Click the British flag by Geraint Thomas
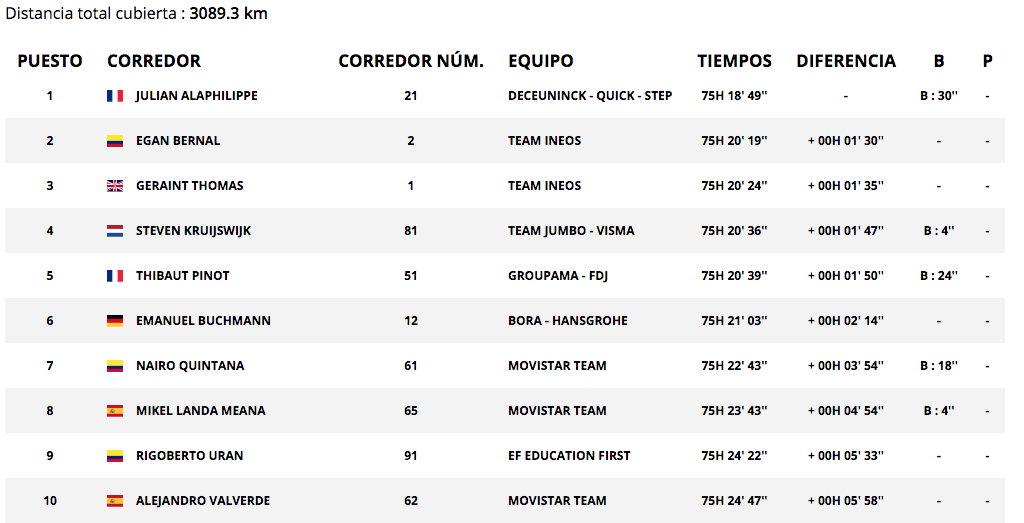The width and height of the screenshot is (1024, 523). (x=115, y=186)
